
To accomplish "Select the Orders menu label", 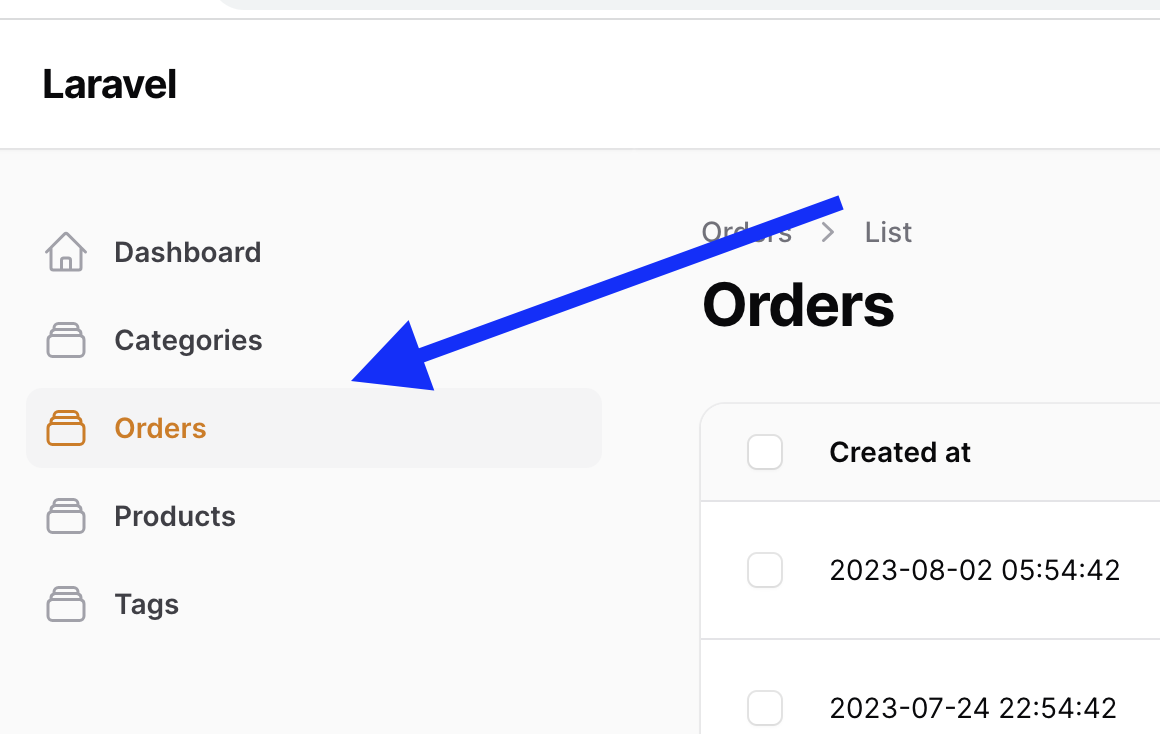I will (x=161, y=428).
